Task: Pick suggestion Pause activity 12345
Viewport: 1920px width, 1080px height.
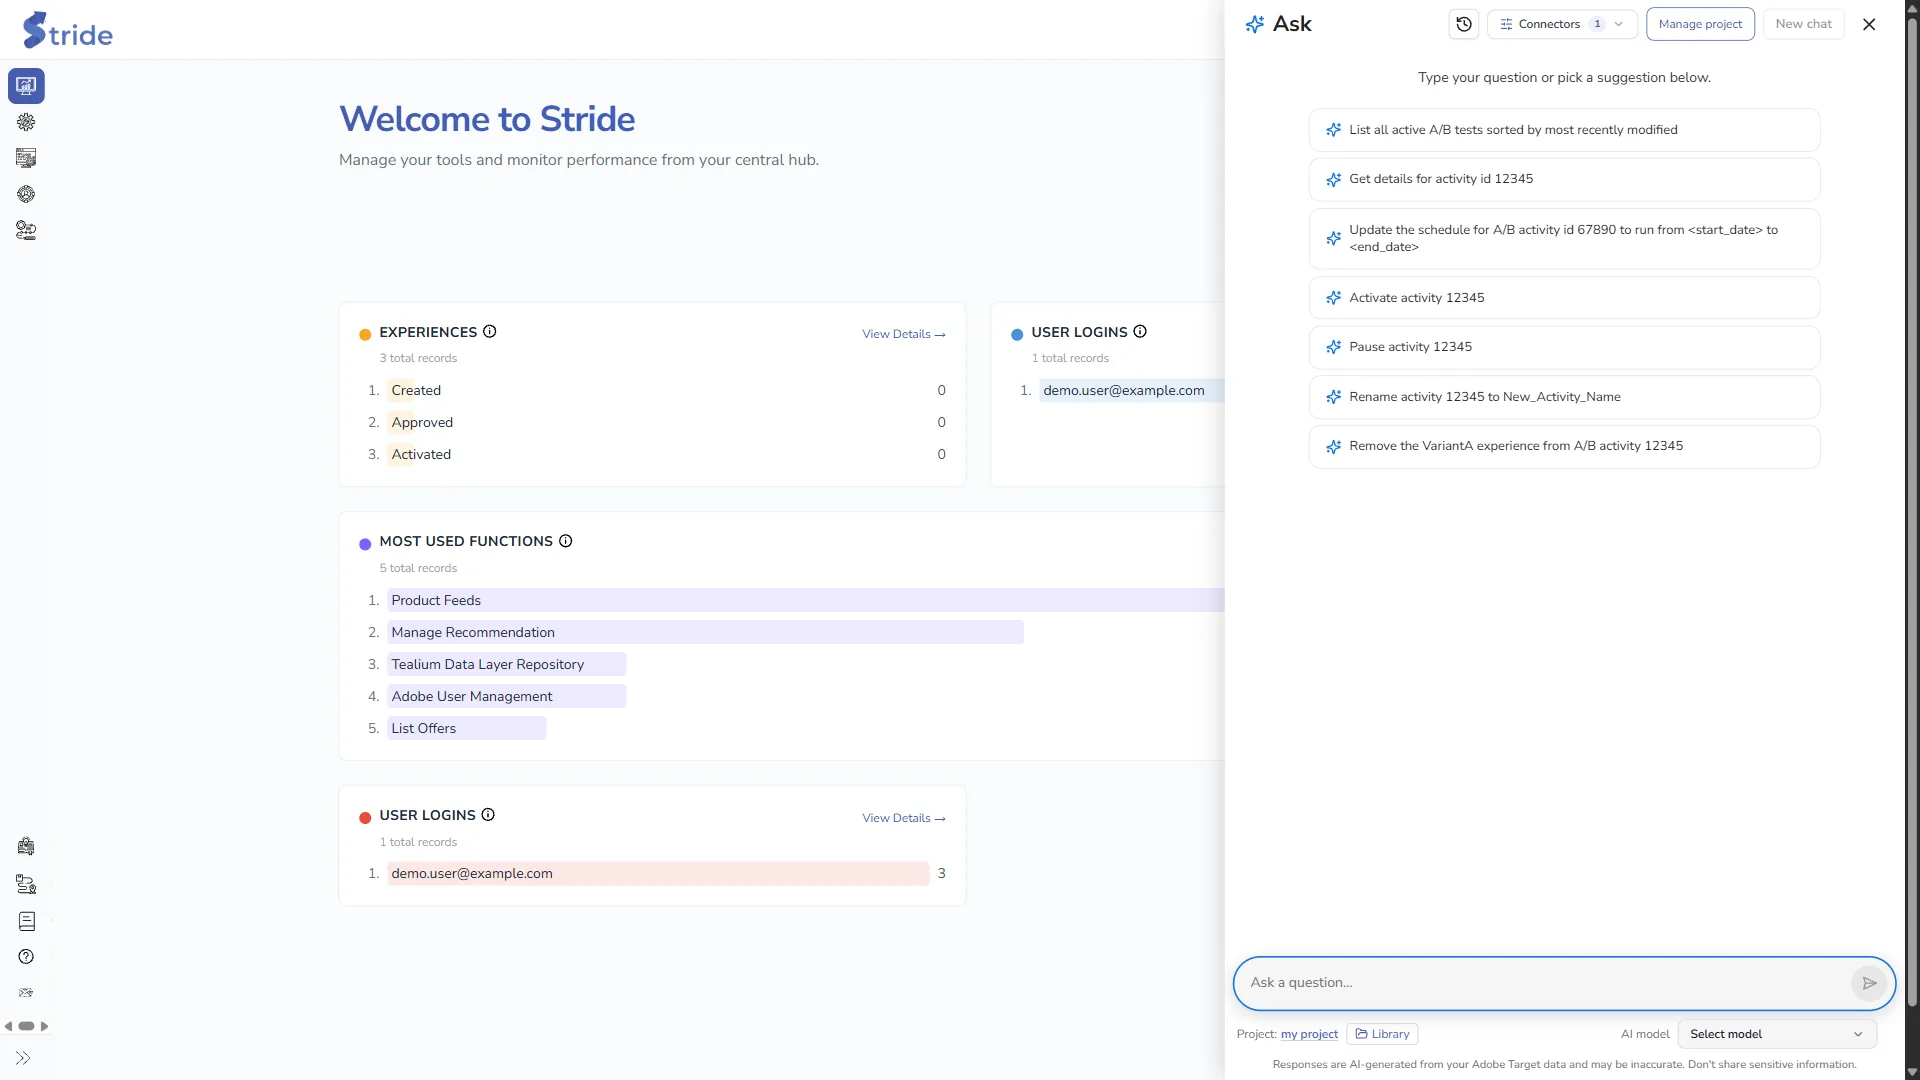Action: point(1564,347)
